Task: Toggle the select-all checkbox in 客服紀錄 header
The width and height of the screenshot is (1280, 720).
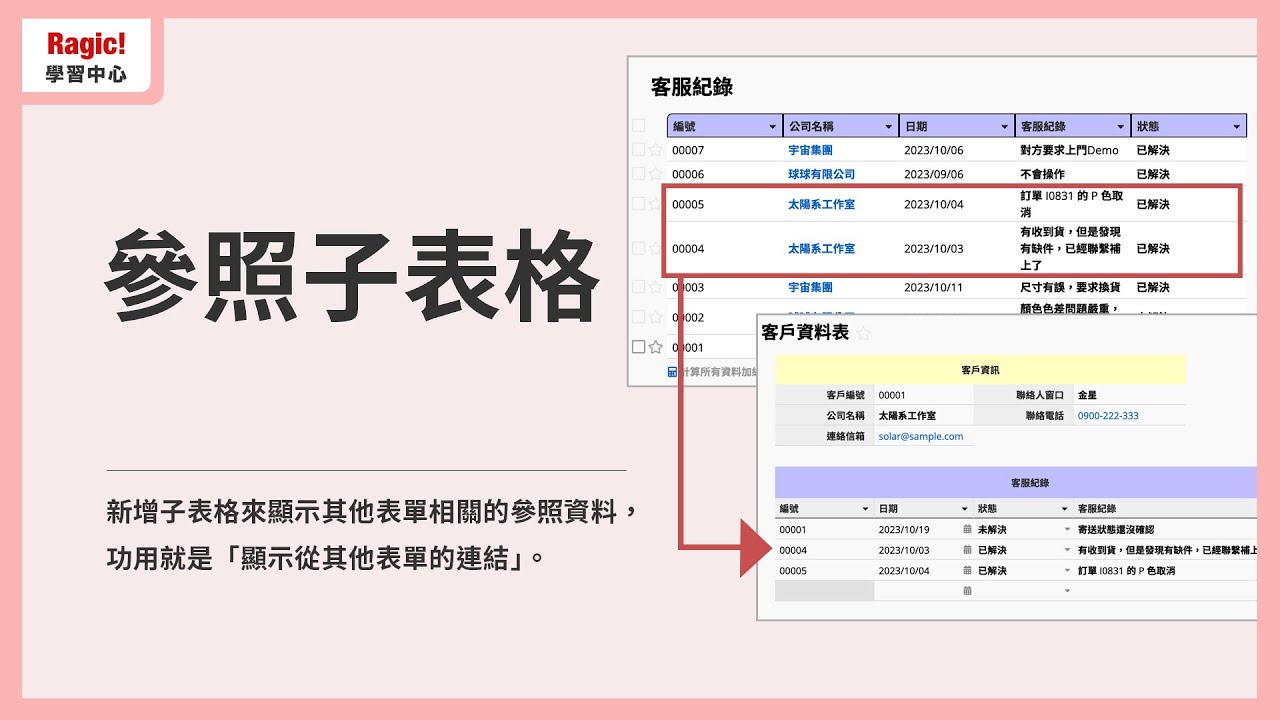Action: pos(639,126)
